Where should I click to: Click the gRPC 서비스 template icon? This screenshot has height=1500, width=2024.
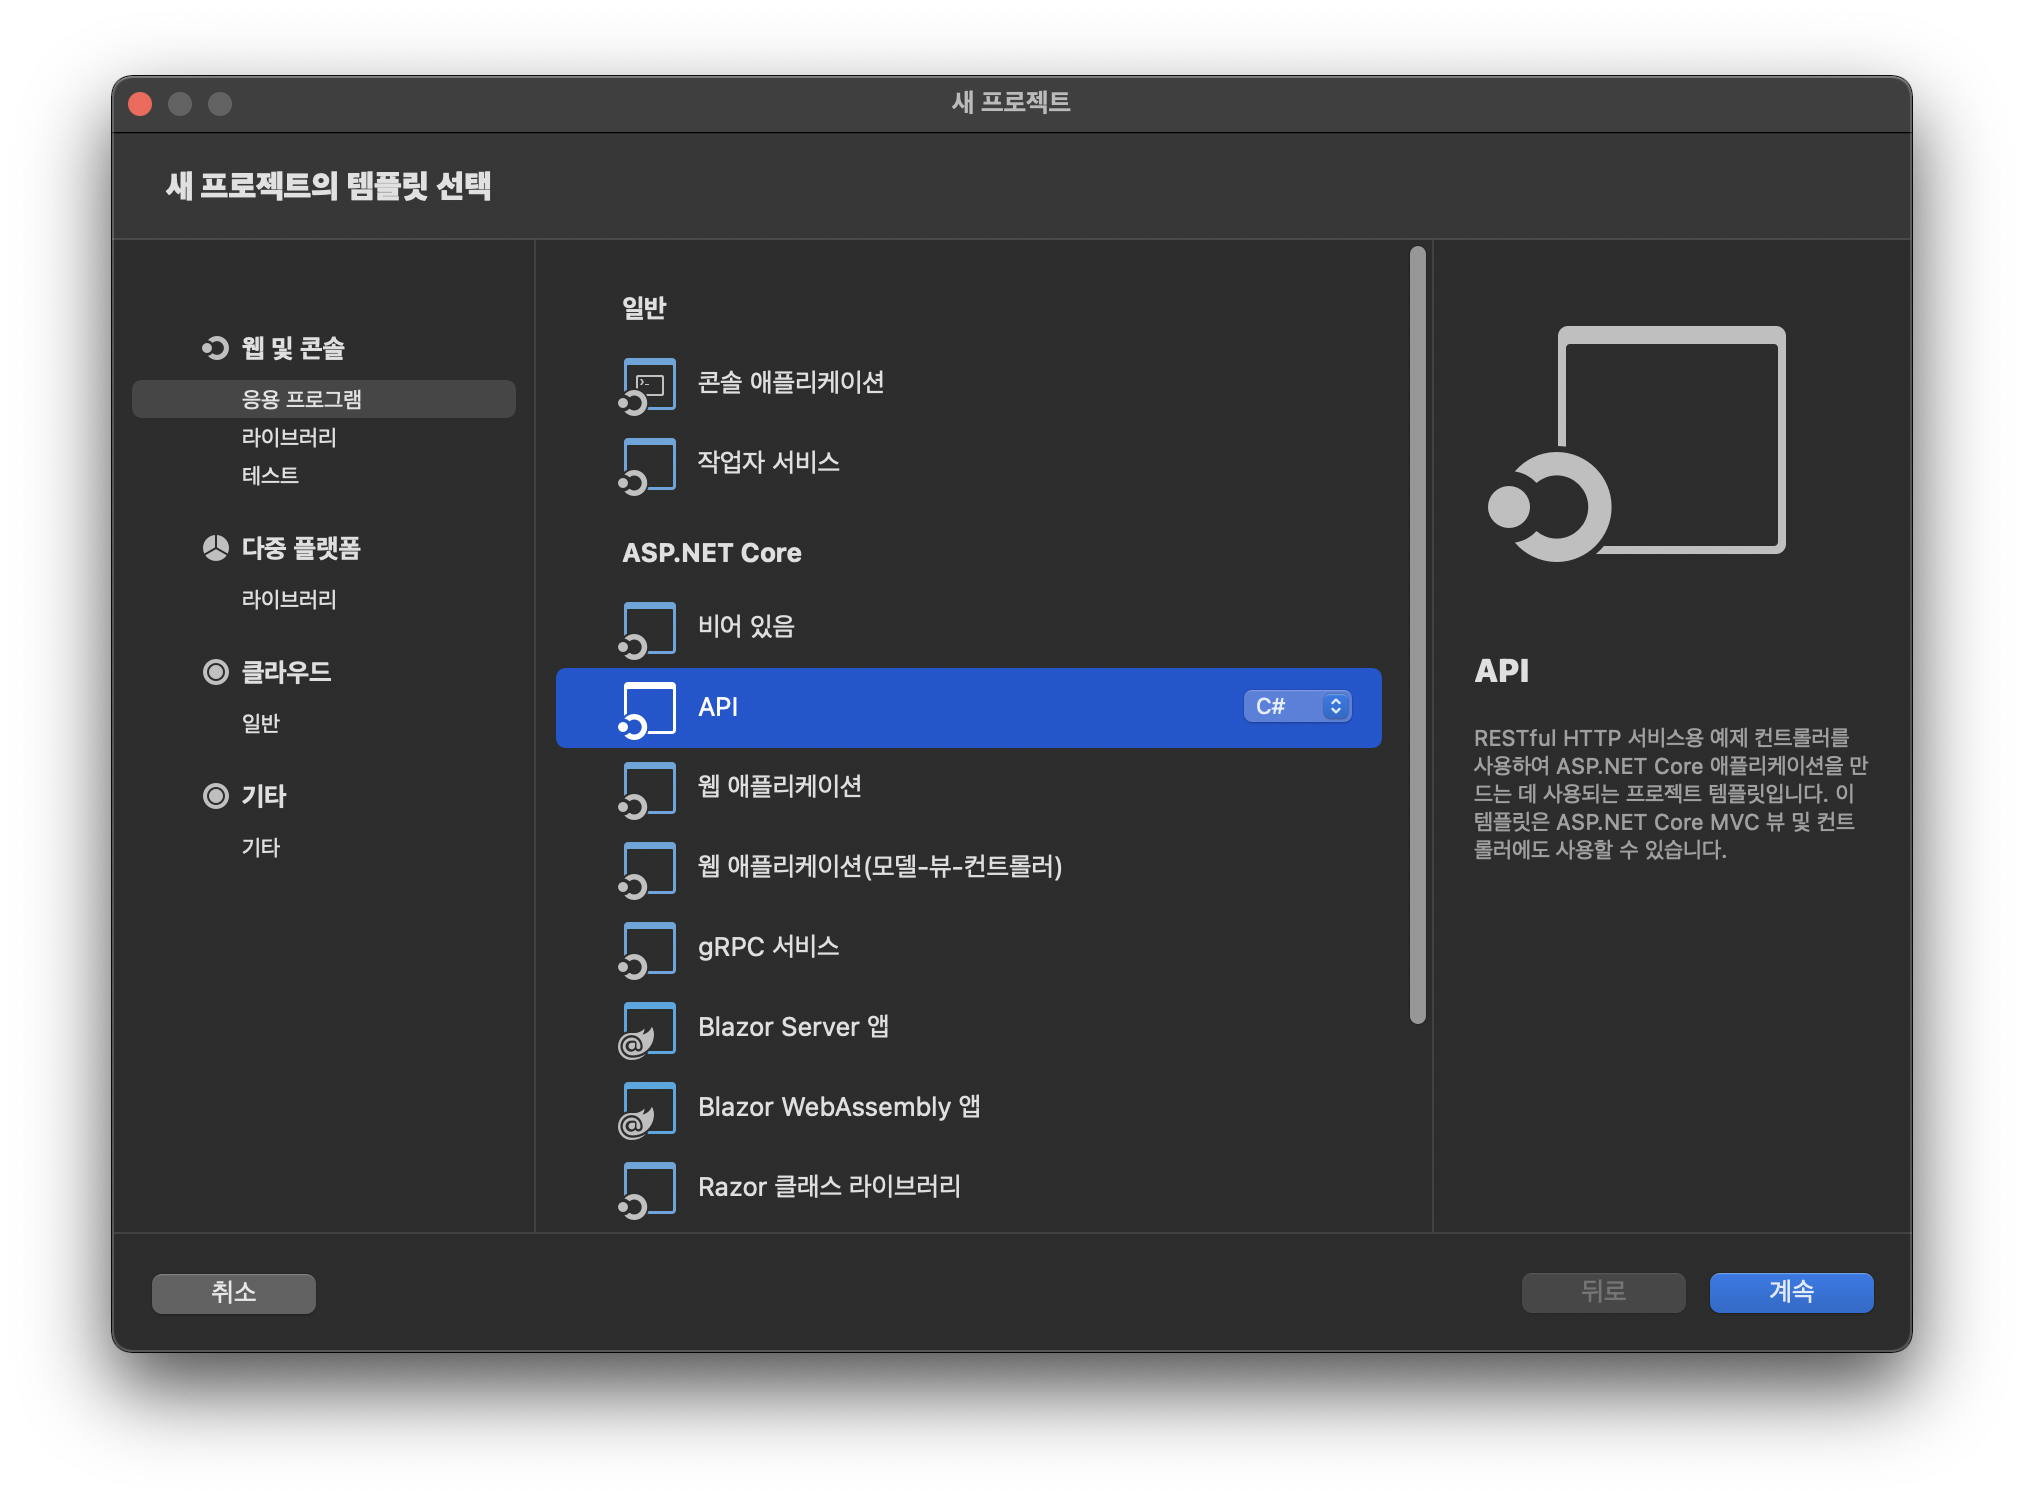coord(647,949)
